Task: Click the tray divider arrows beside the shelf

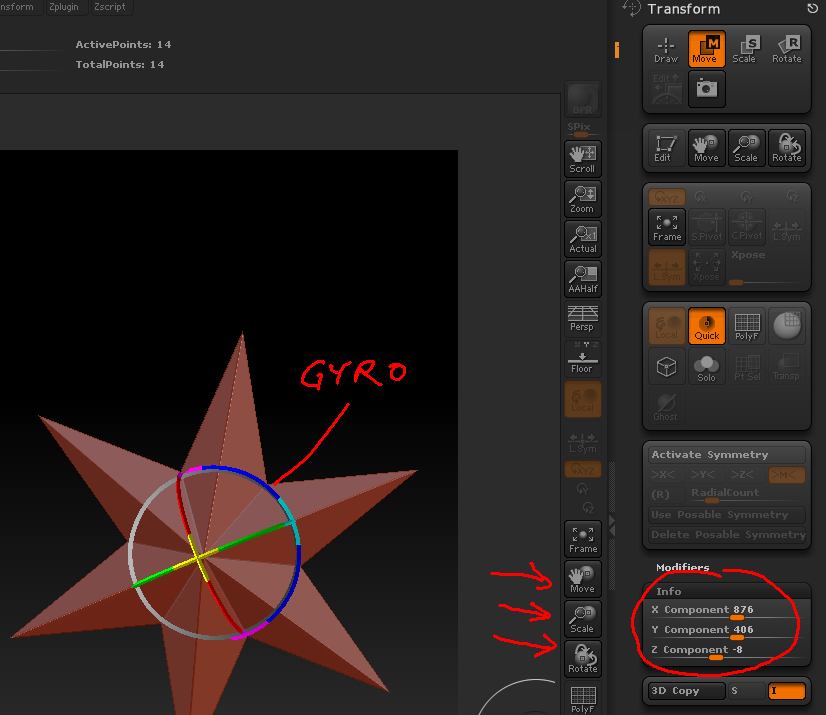Action: (612, 526)
